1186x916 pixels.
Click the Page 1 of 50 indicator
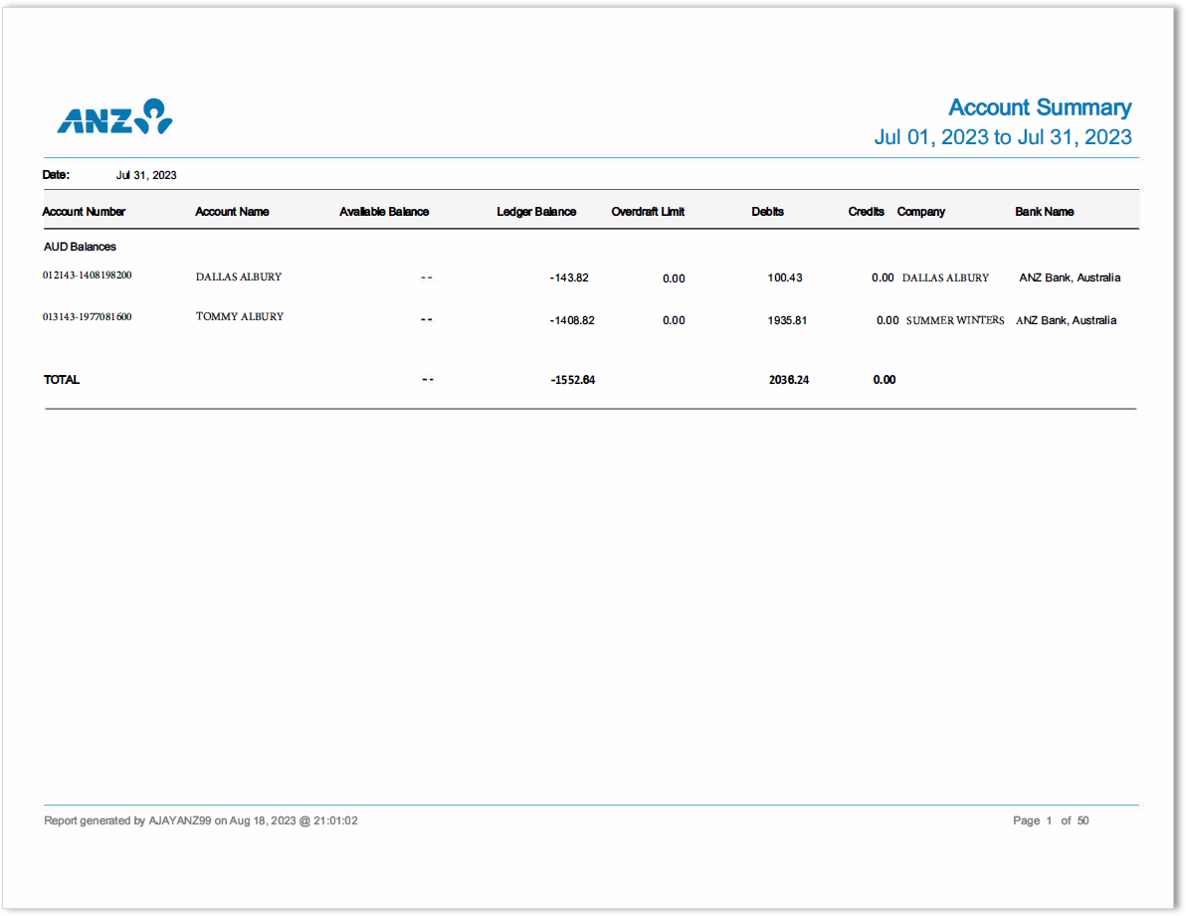(1051, 820)
